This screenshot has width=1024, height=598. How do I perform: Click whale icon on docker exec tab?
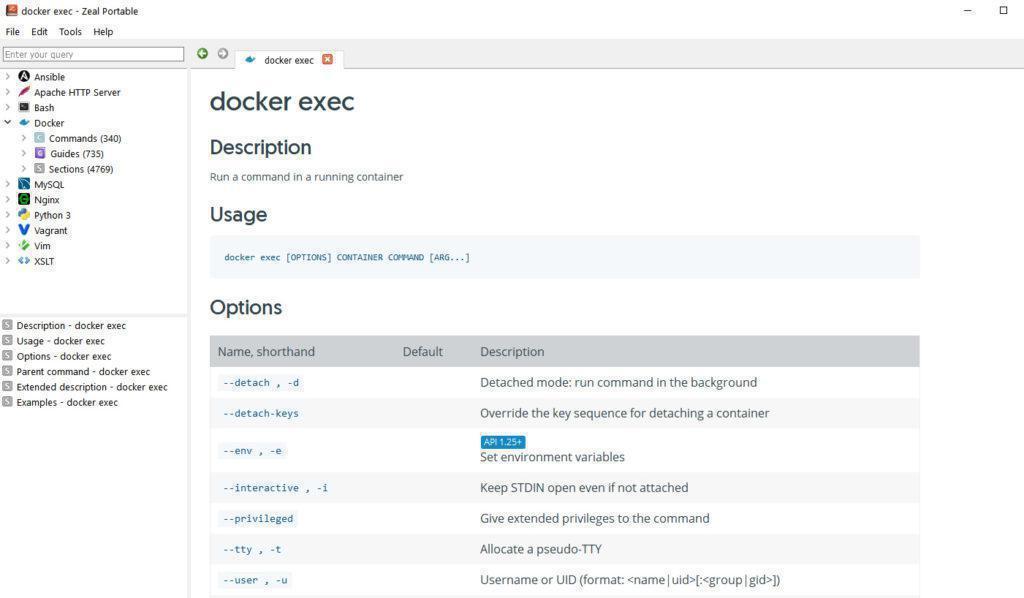click(250, 59)
